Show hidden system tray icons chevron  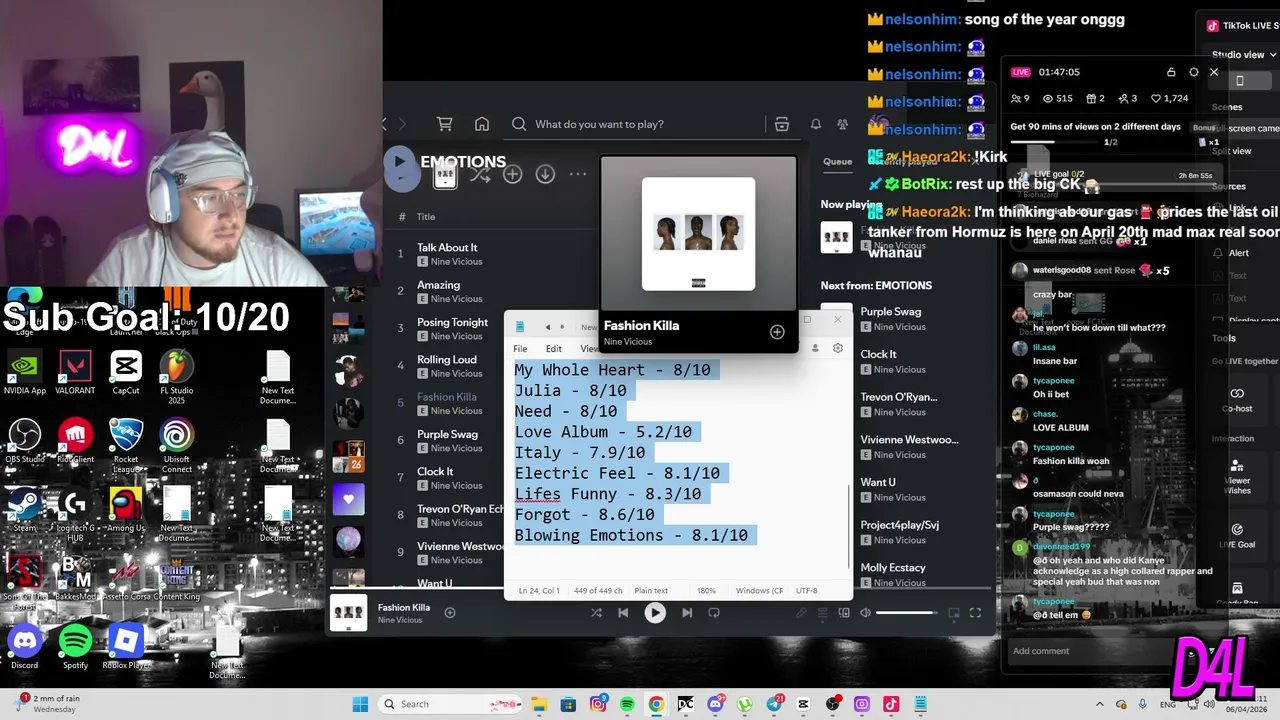coord(1100,704)
